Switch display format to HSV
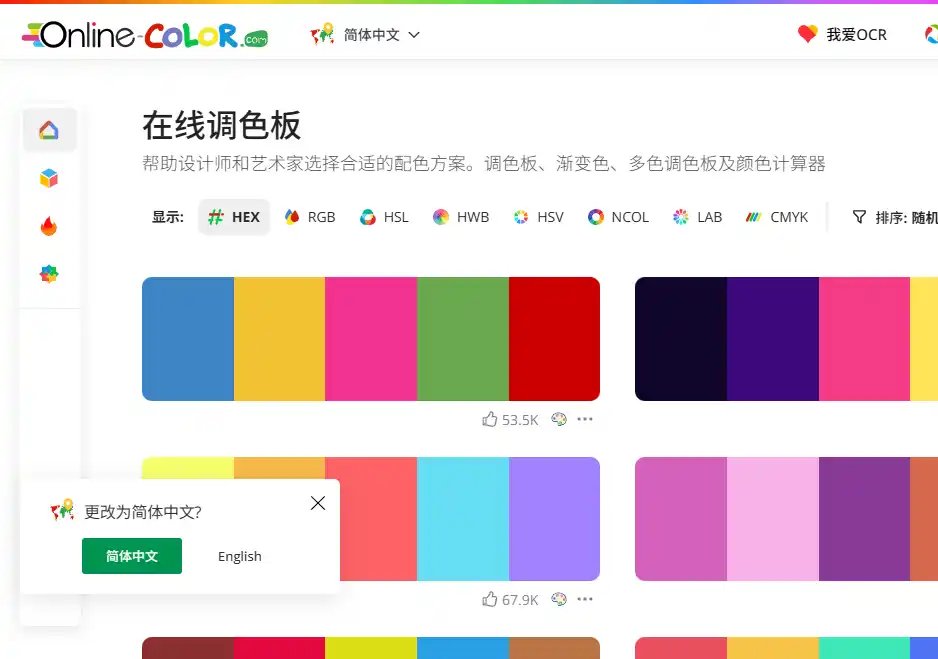This screenshot has height=659, width=938. 538,217
